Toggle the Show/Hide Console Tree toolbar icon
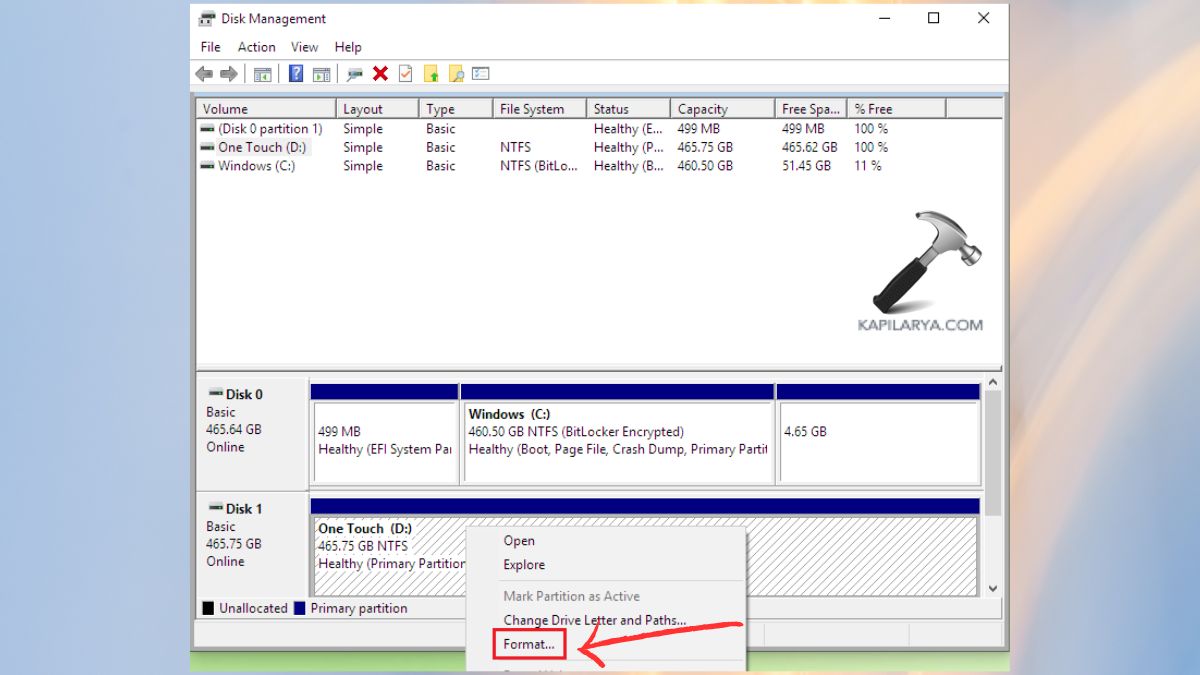The height and width of the screenshot is (675, 1200). tap(262, 73)
